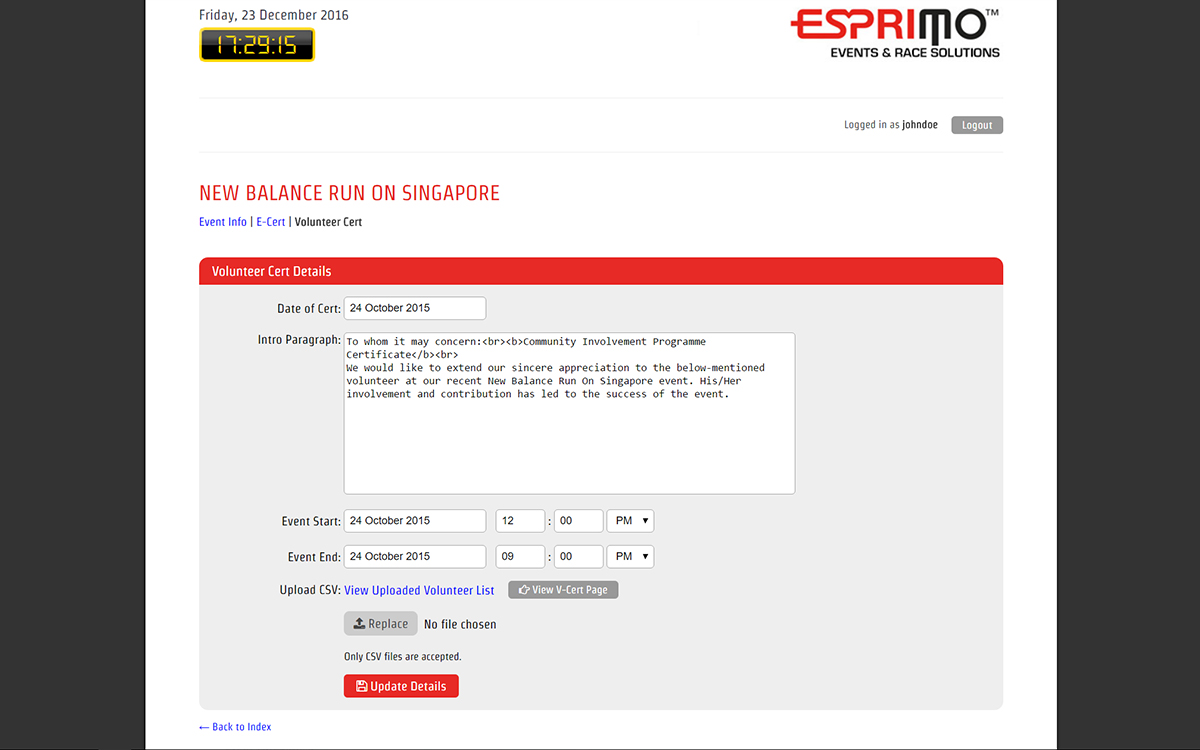Follow the Back to Index link

[235, 727]
